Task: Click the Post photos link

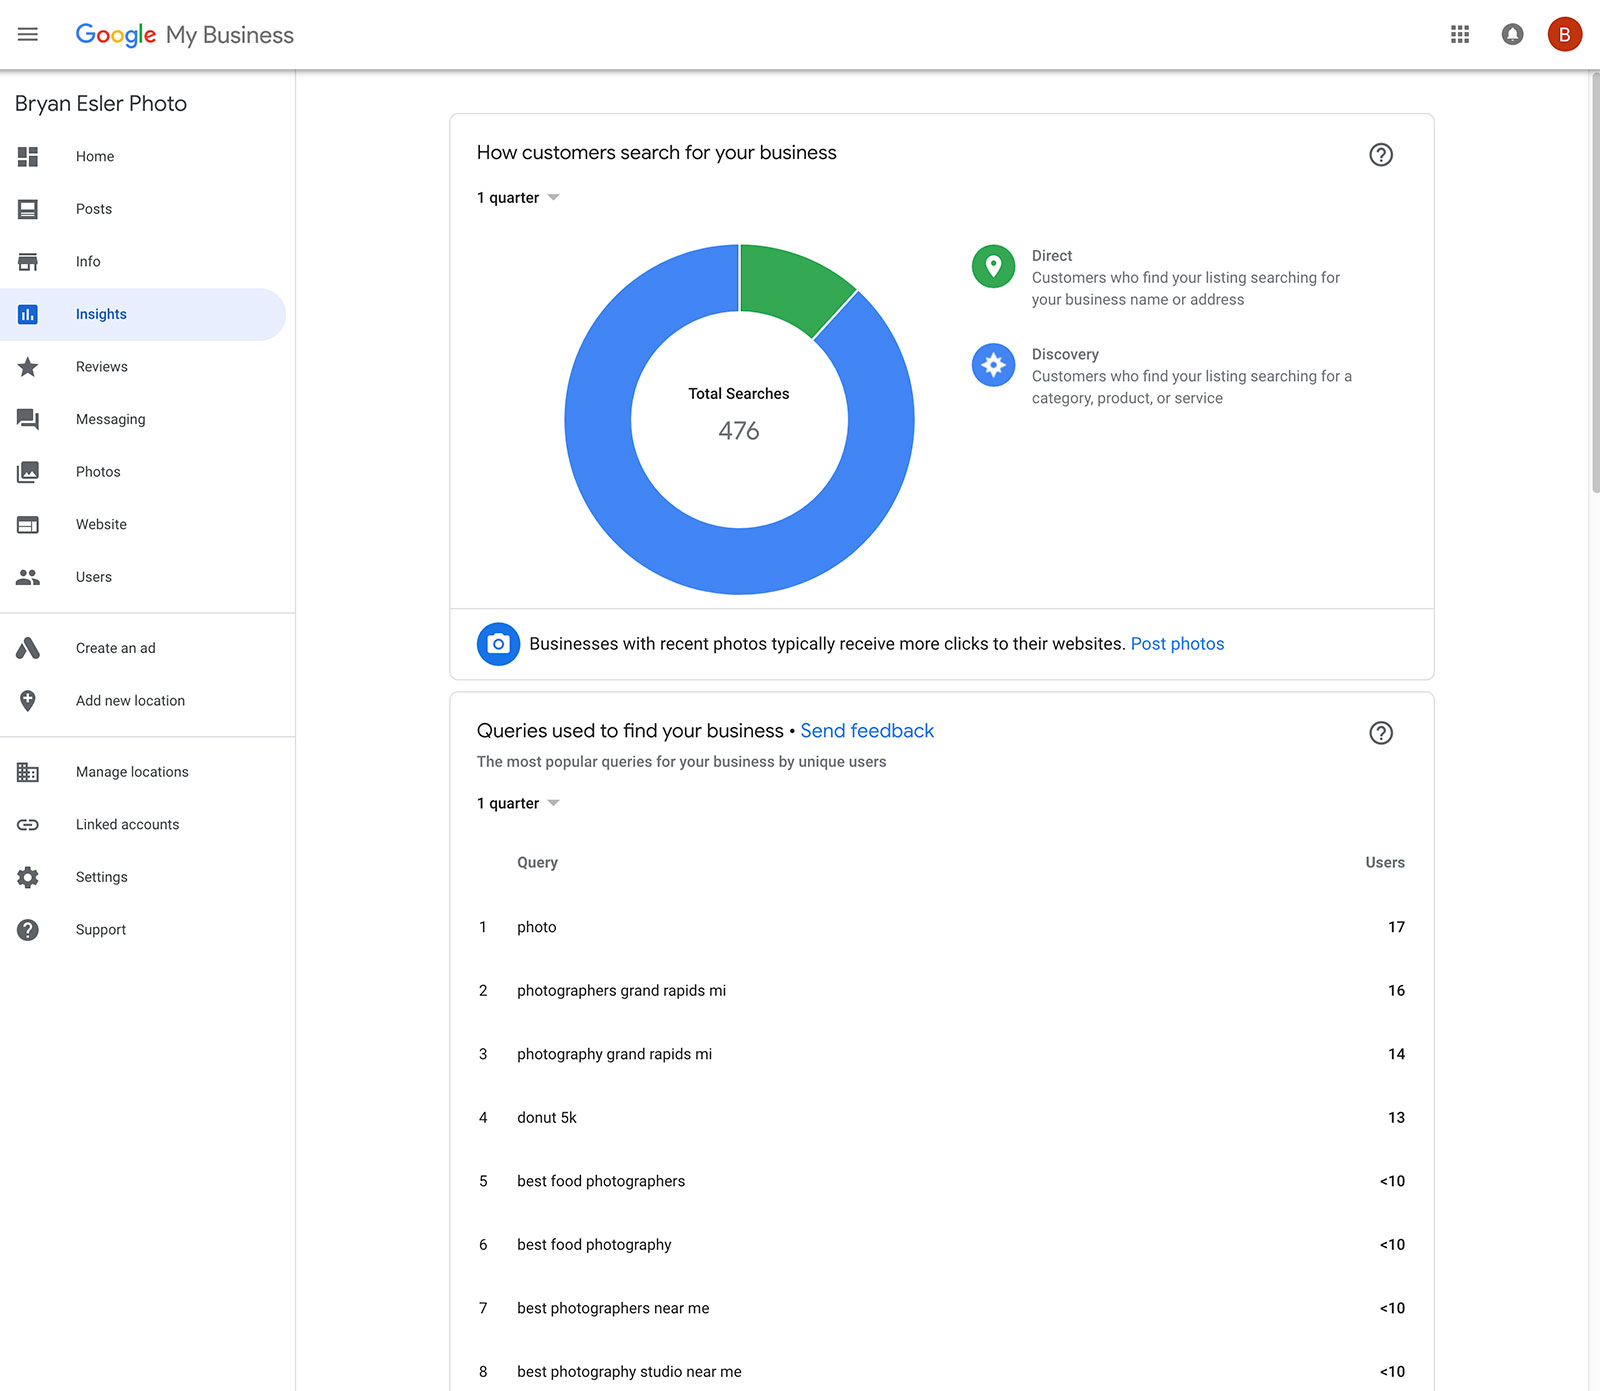Action: point(1177,644)
